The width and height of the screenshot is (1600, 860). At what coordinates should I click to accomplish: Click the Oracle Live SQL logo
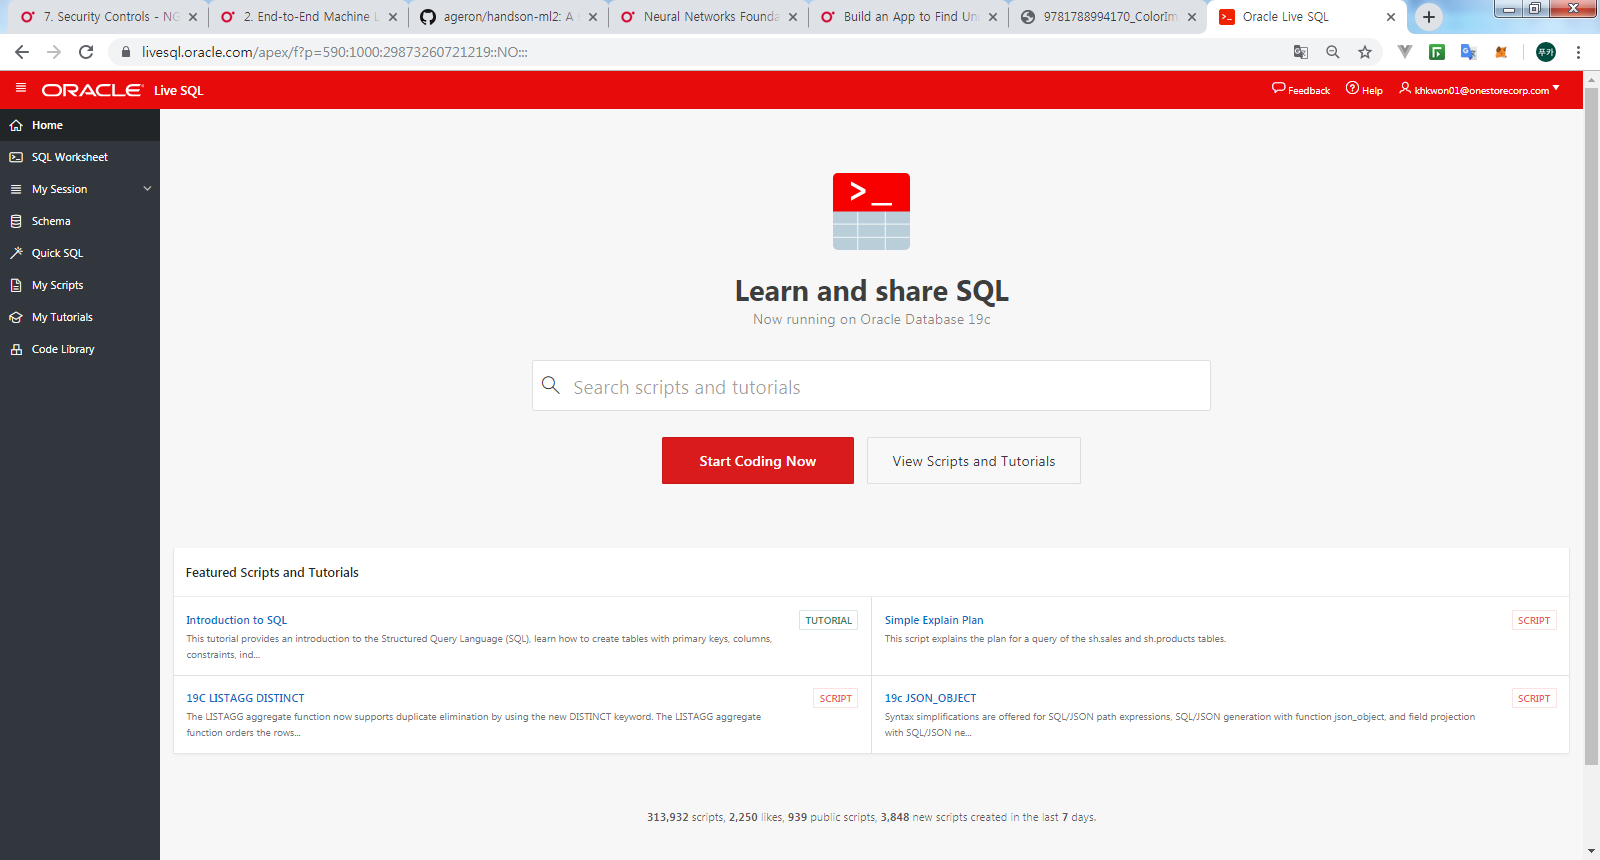[x=122, y=90]
